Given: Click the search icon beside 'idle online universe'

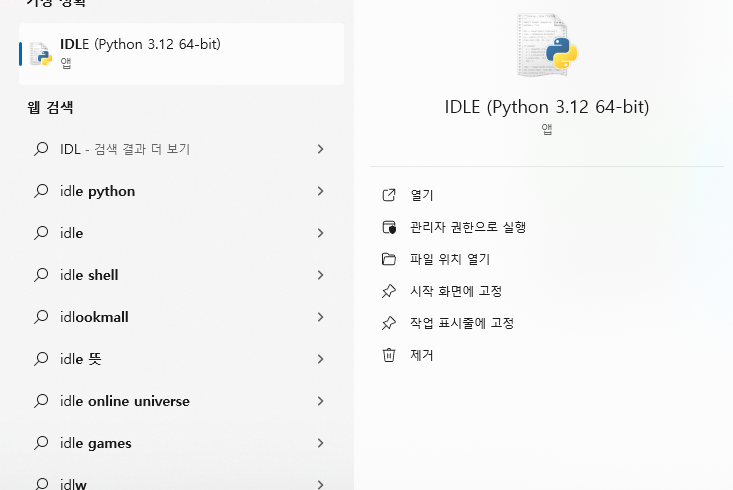Looking at the screenshot, I should coord(41,401).
